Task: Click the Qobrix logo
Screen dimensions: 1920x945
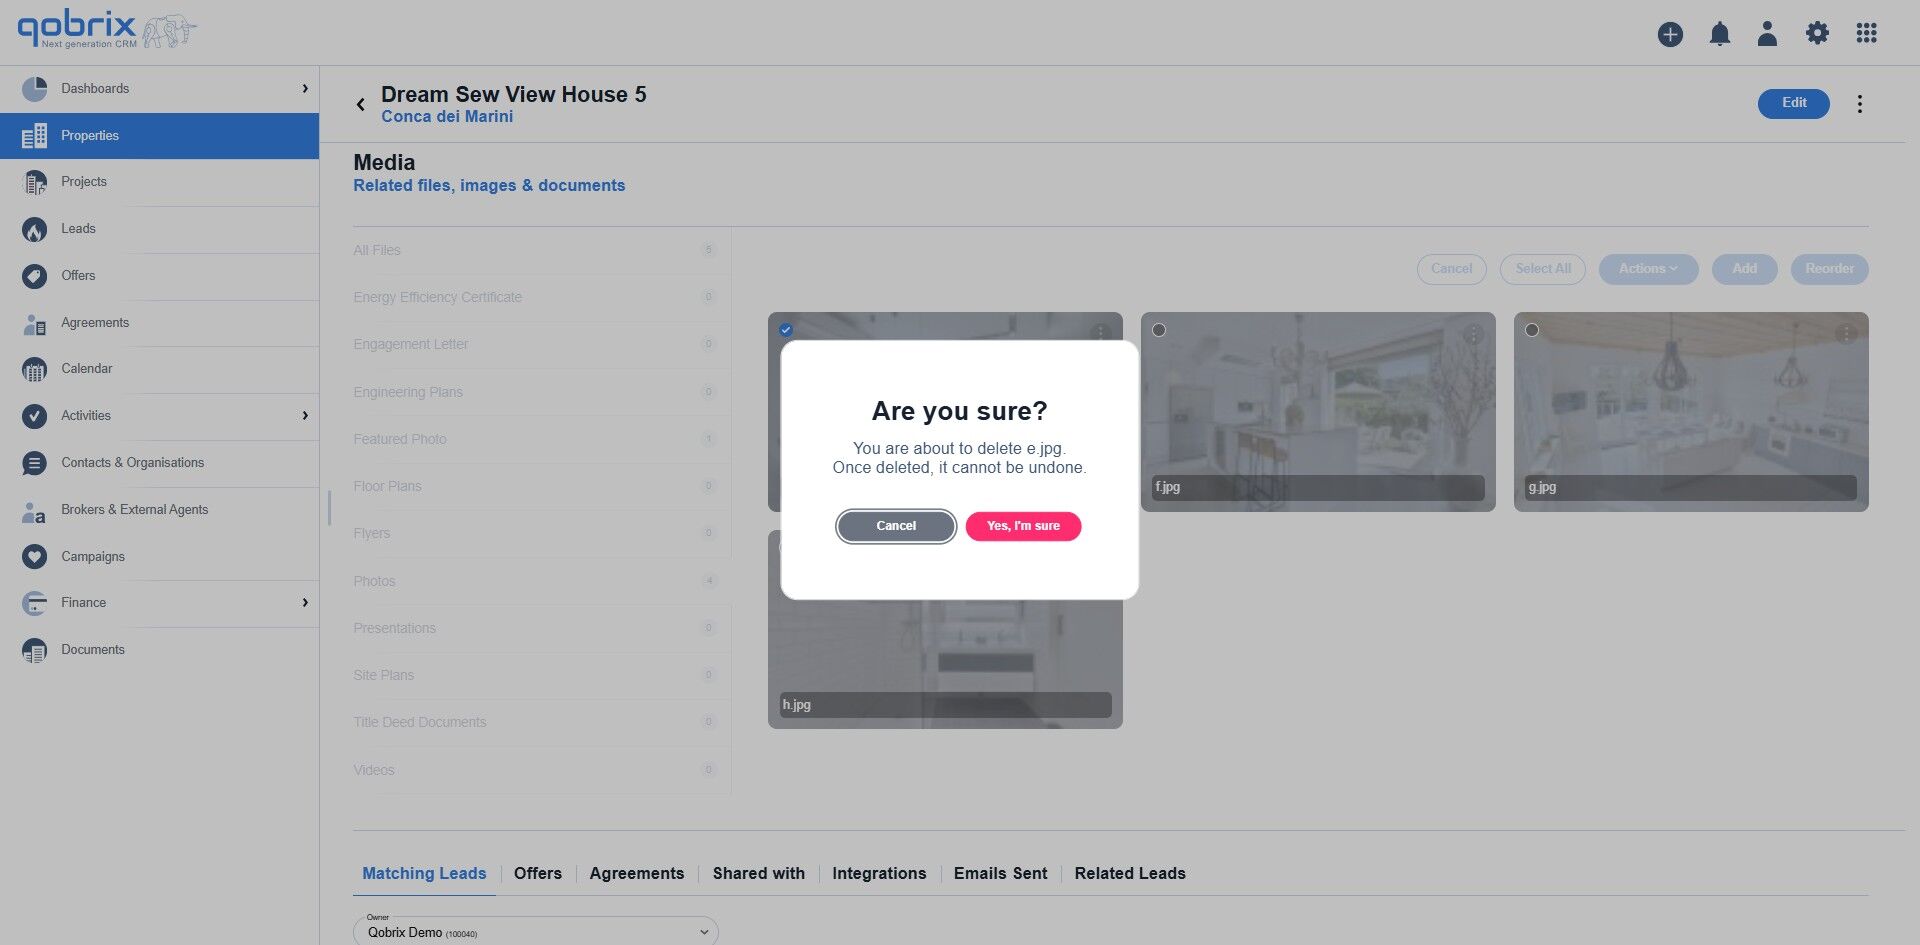Action: 106,30
